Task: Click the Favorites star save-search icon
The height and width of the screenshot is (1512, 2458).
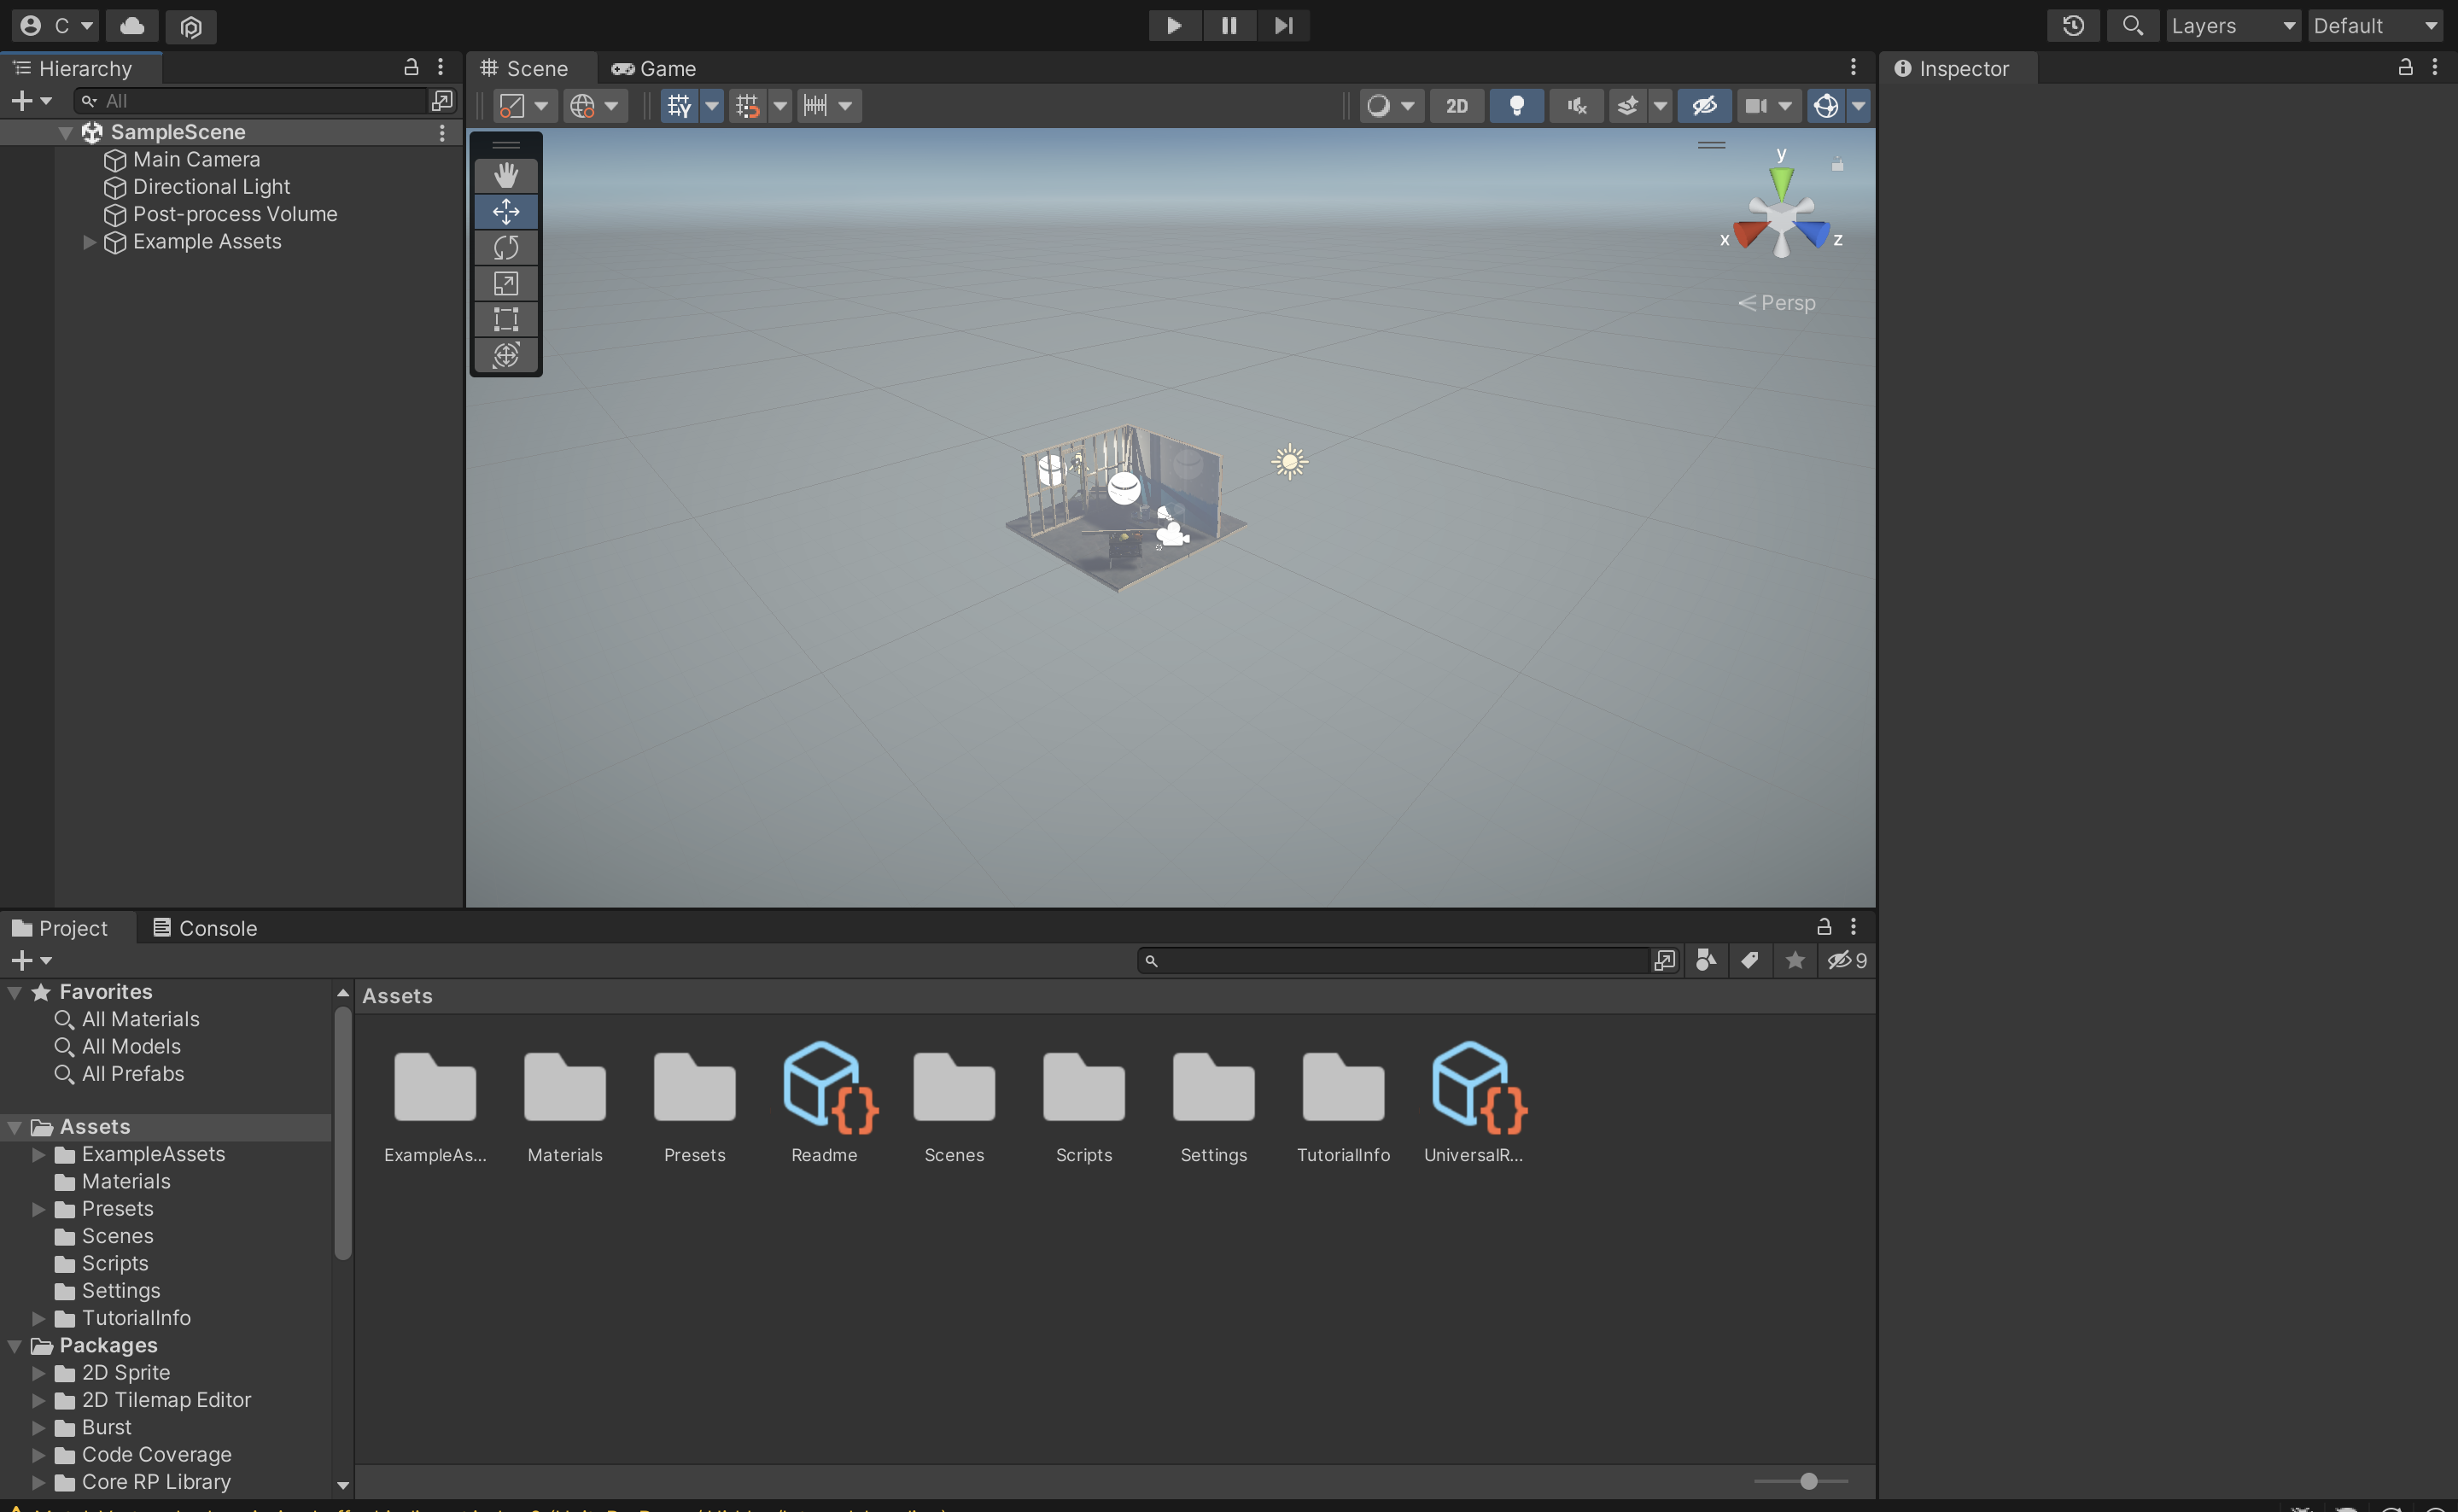Action: (1795, 961)
